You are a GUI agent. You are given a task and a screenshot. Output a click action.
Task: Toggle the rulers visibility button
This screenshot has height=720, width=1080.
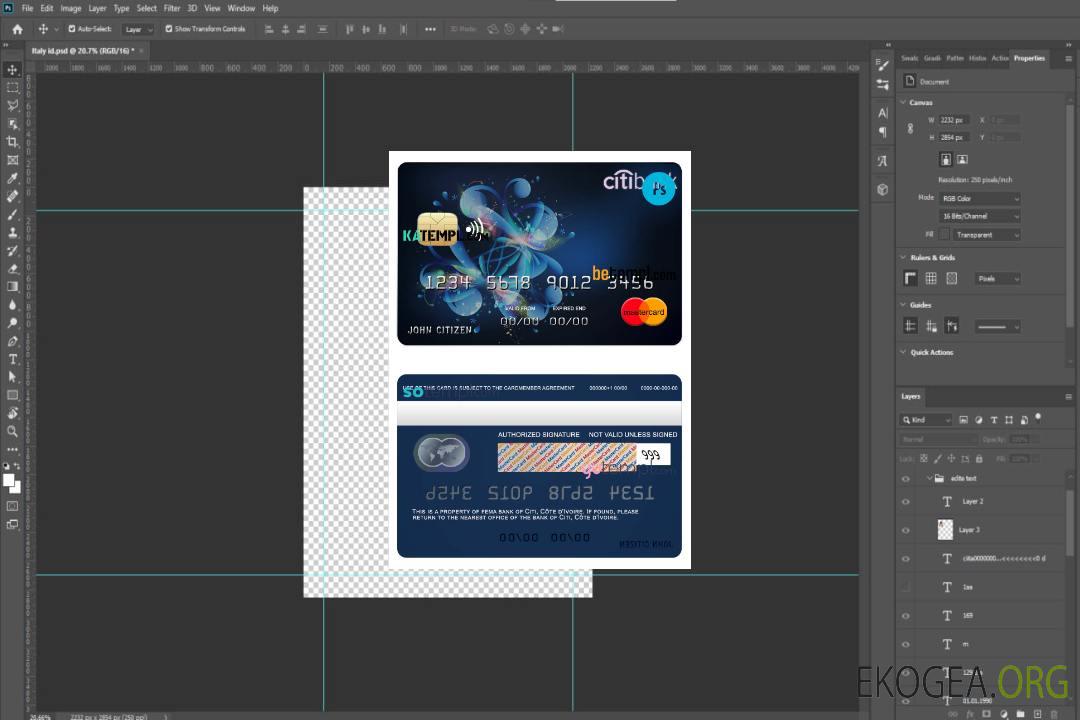click(x=911, y=278)
